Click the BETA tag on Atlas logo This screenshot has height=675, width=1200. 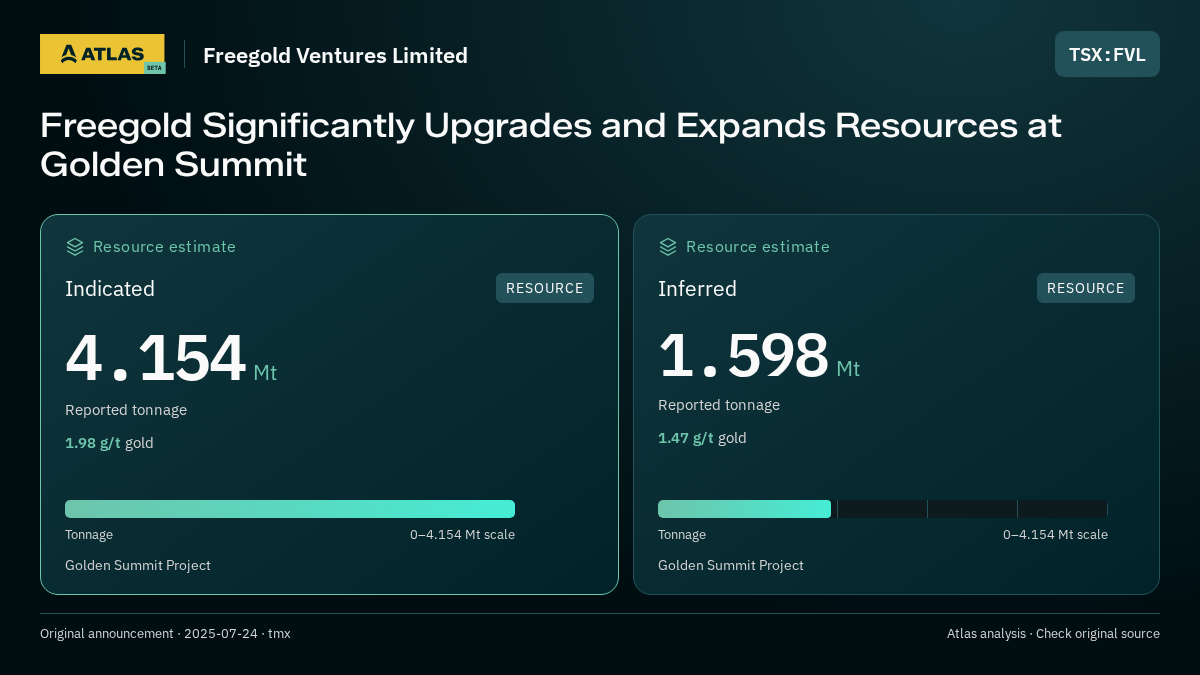coord(154,68)
